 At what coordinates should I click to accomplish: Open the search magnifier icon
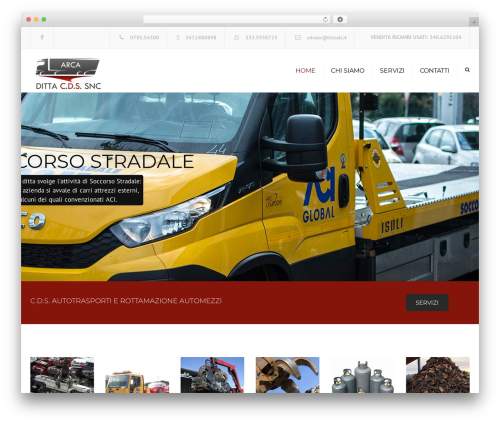467,70
